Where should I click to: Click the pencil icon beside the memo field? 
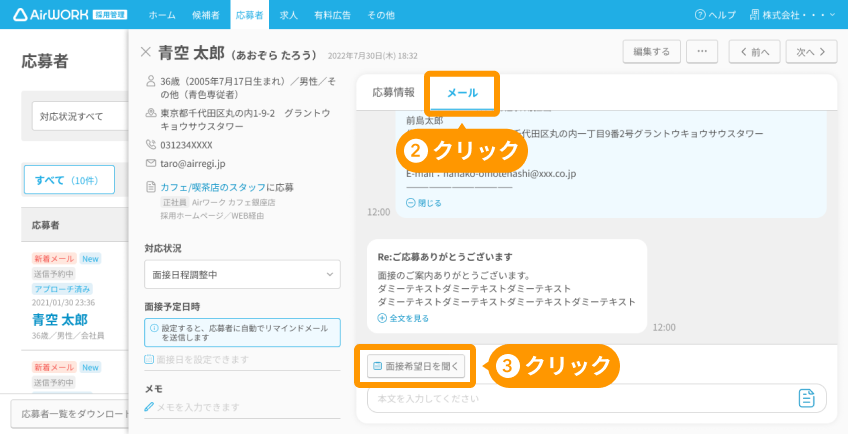tap(149, 406)
